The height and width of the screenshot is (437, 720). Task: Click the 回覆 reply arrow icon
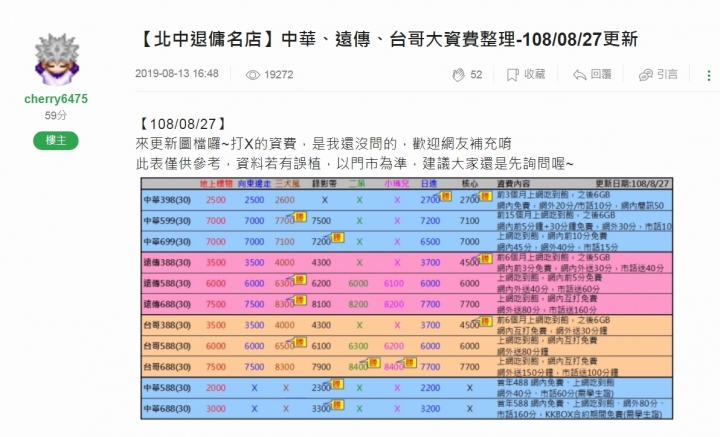(579, 75)
